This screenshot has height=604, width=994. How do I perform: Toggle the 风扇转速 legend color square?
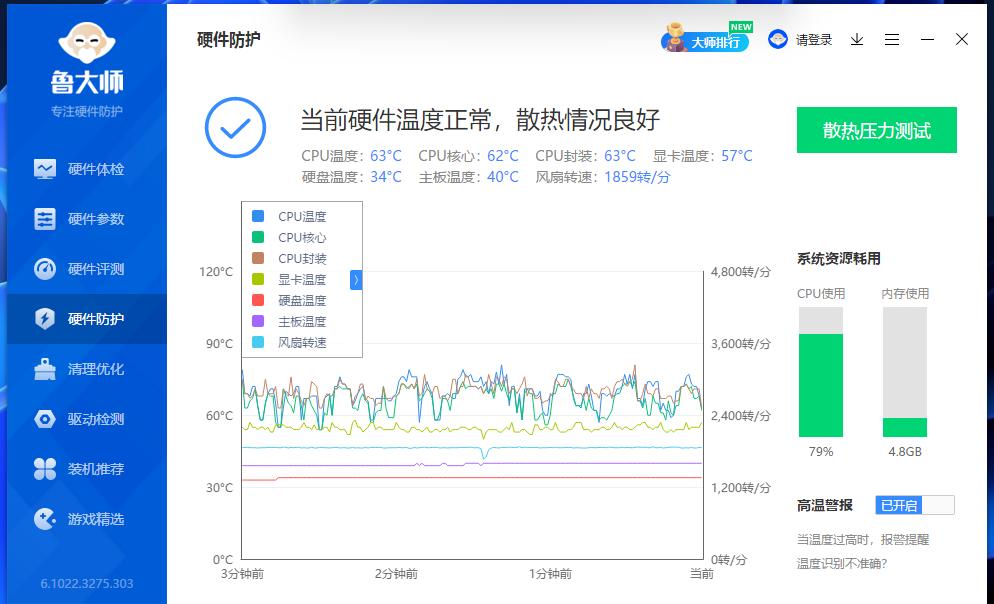(257, 341)
